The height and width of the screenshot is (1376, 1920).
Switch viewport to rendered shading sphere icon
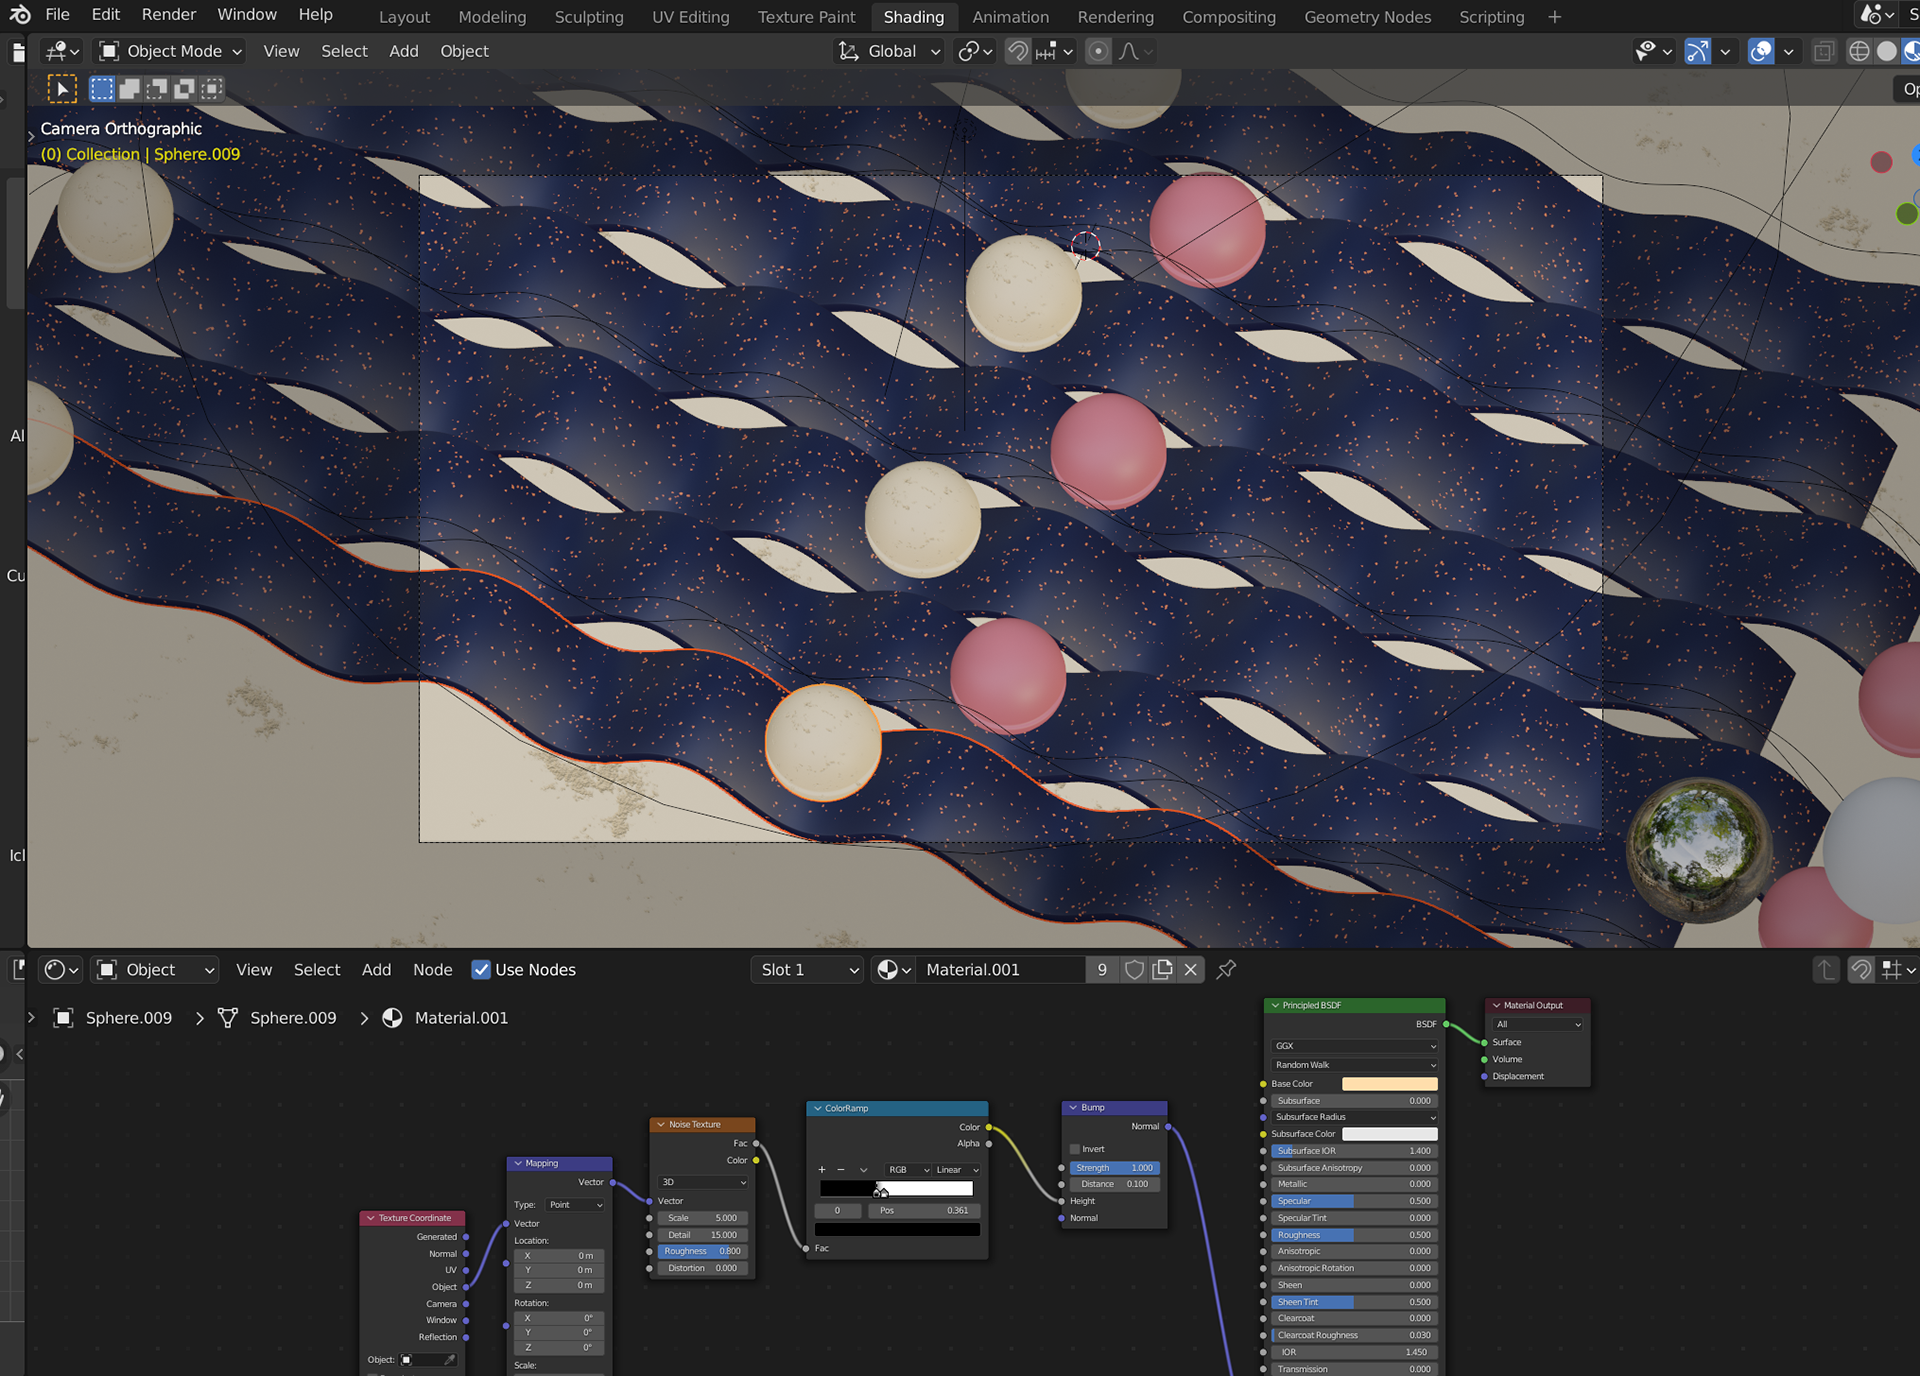pyautogui.click(x=1912, y=51)
